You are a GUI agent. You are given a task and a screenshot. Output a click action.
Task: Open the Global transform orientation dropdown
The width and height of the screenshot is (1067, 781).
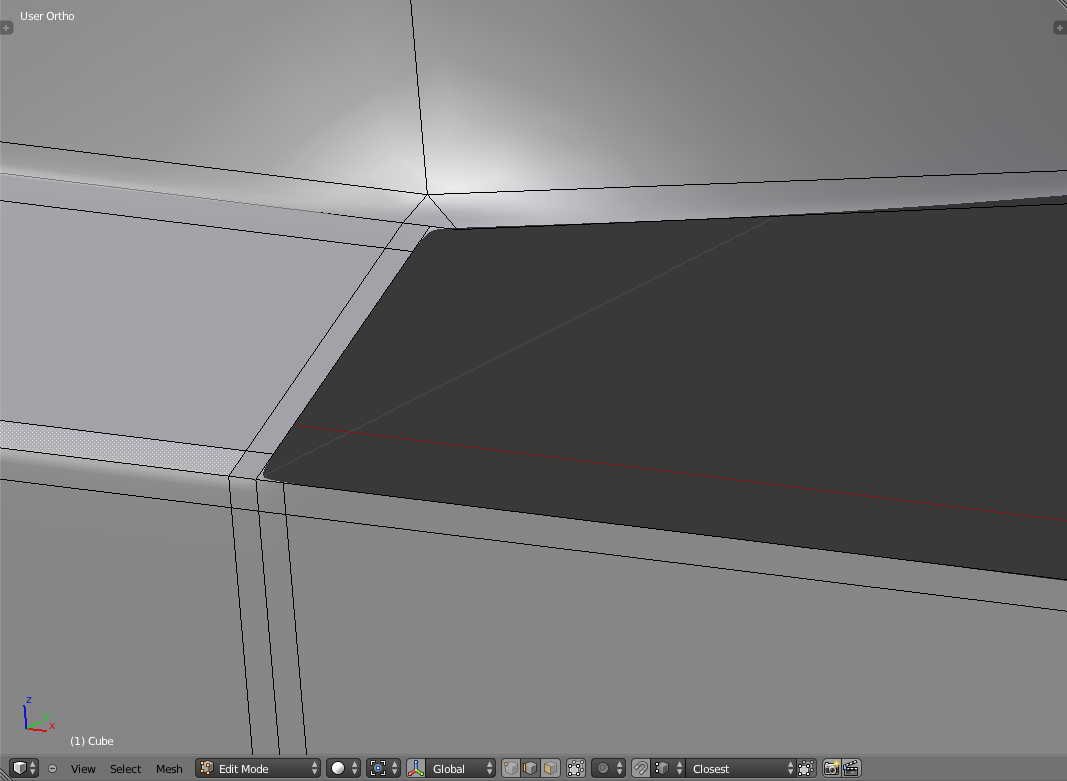click(x=461, y=768)
